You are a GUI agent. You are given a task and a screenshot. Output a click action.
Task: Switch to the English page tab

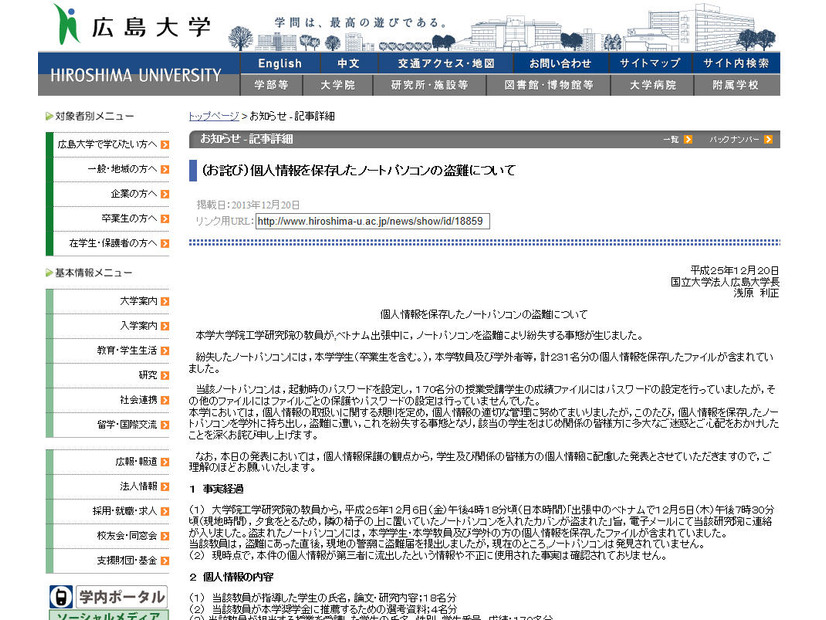pyautogui.click(x=279, y=62)
